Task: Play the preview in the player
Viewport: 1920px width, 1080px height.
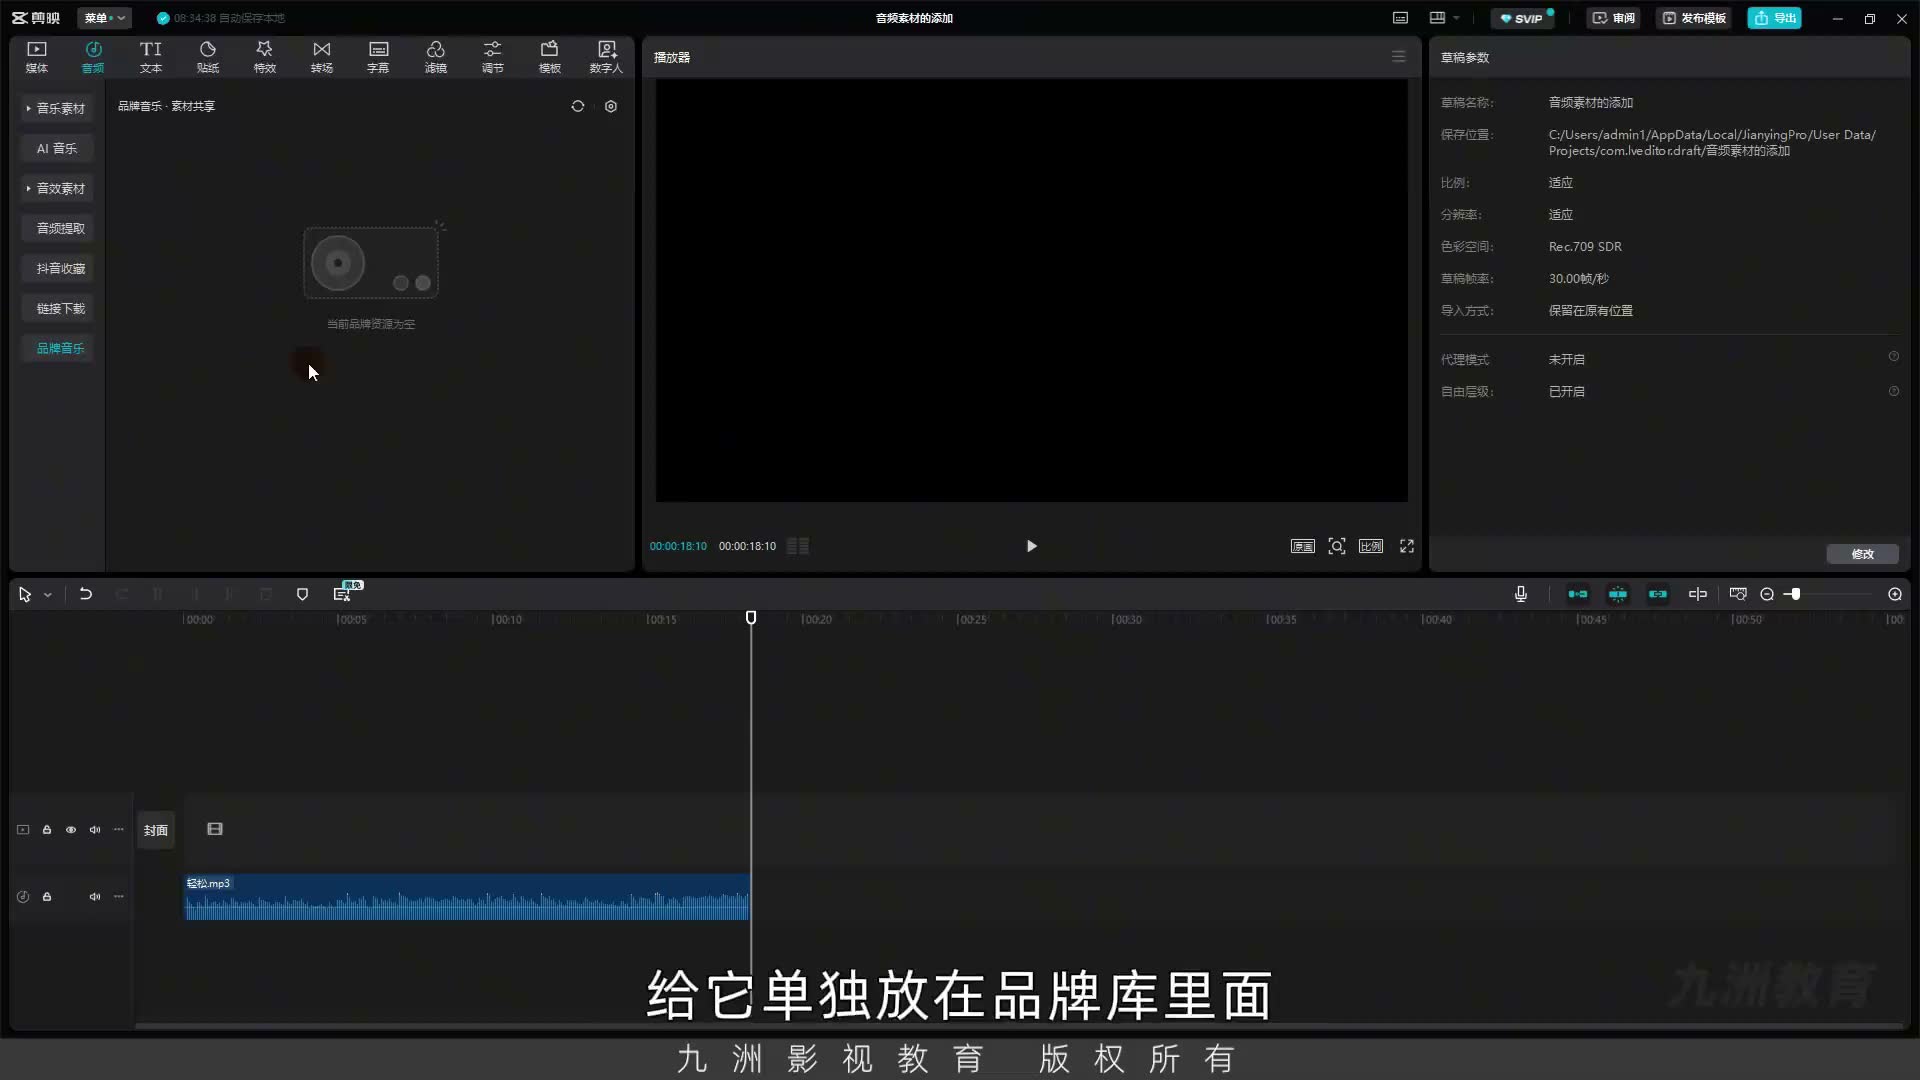Action: click(1031, 546)
